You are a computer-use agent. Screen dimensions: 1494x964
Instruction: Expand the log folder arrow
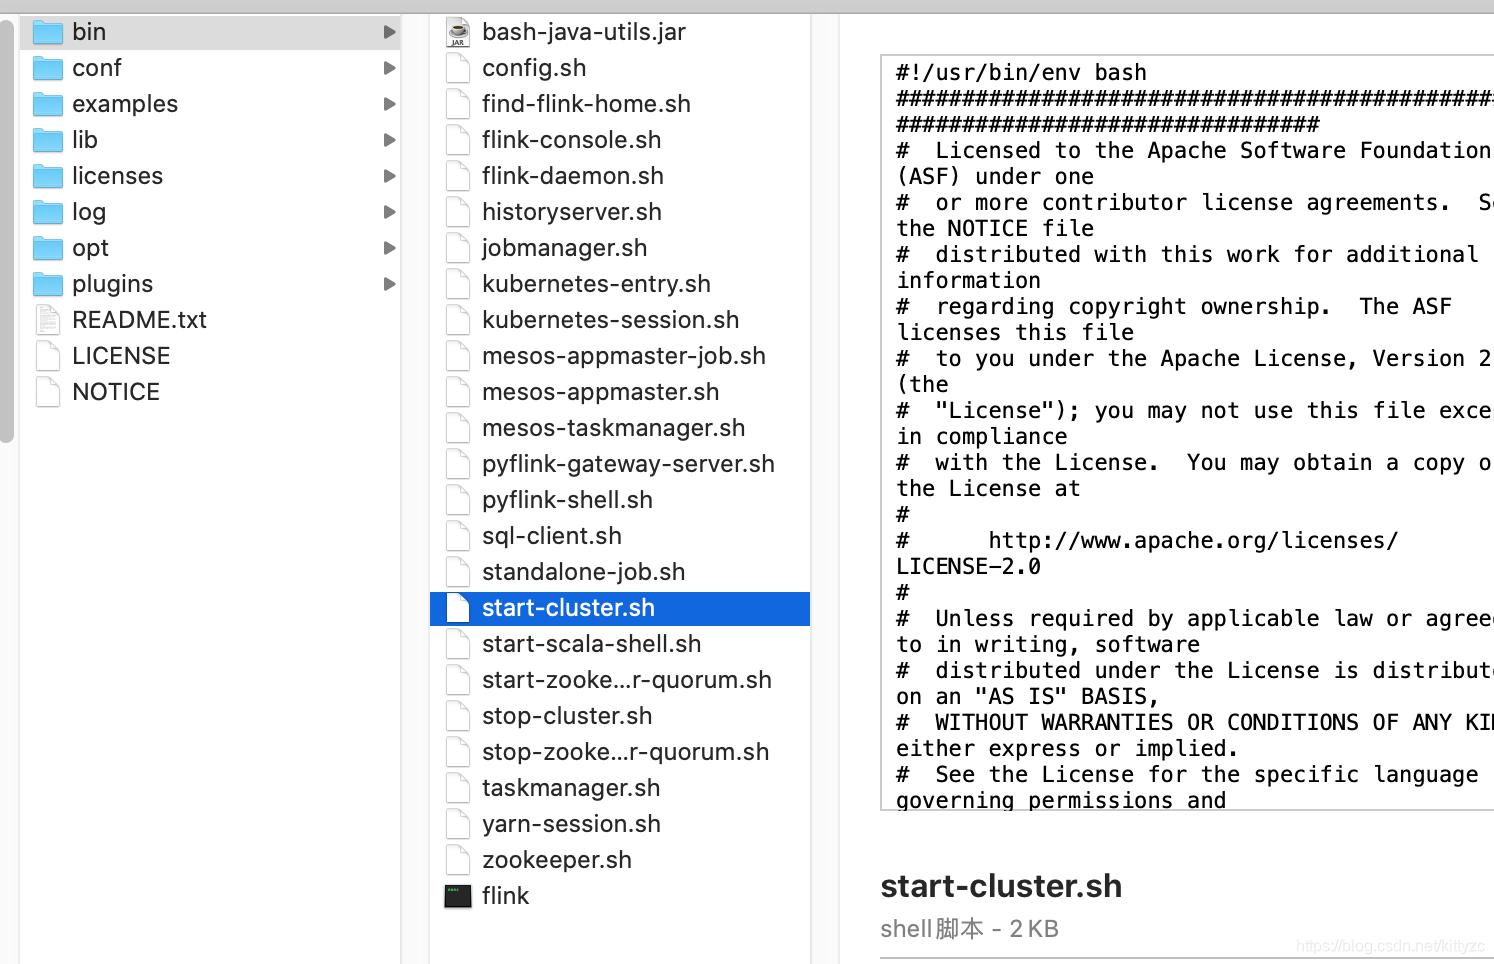389,212
